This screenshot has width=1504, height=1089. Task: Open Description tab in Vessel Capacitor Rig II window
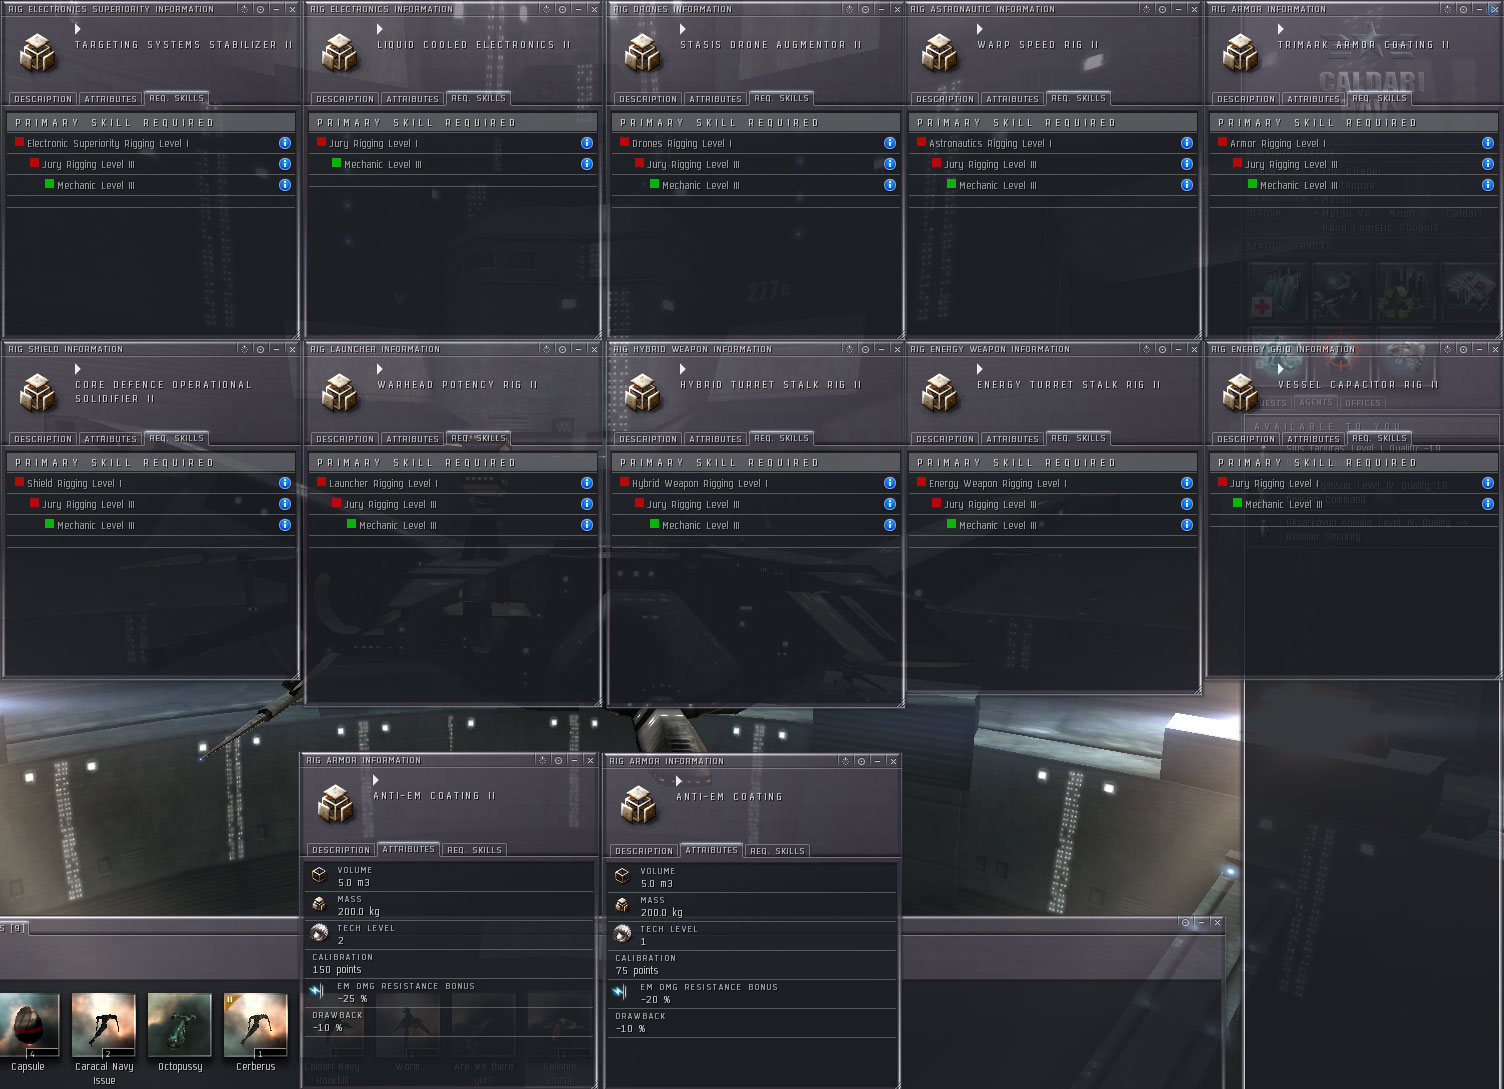1245,439
